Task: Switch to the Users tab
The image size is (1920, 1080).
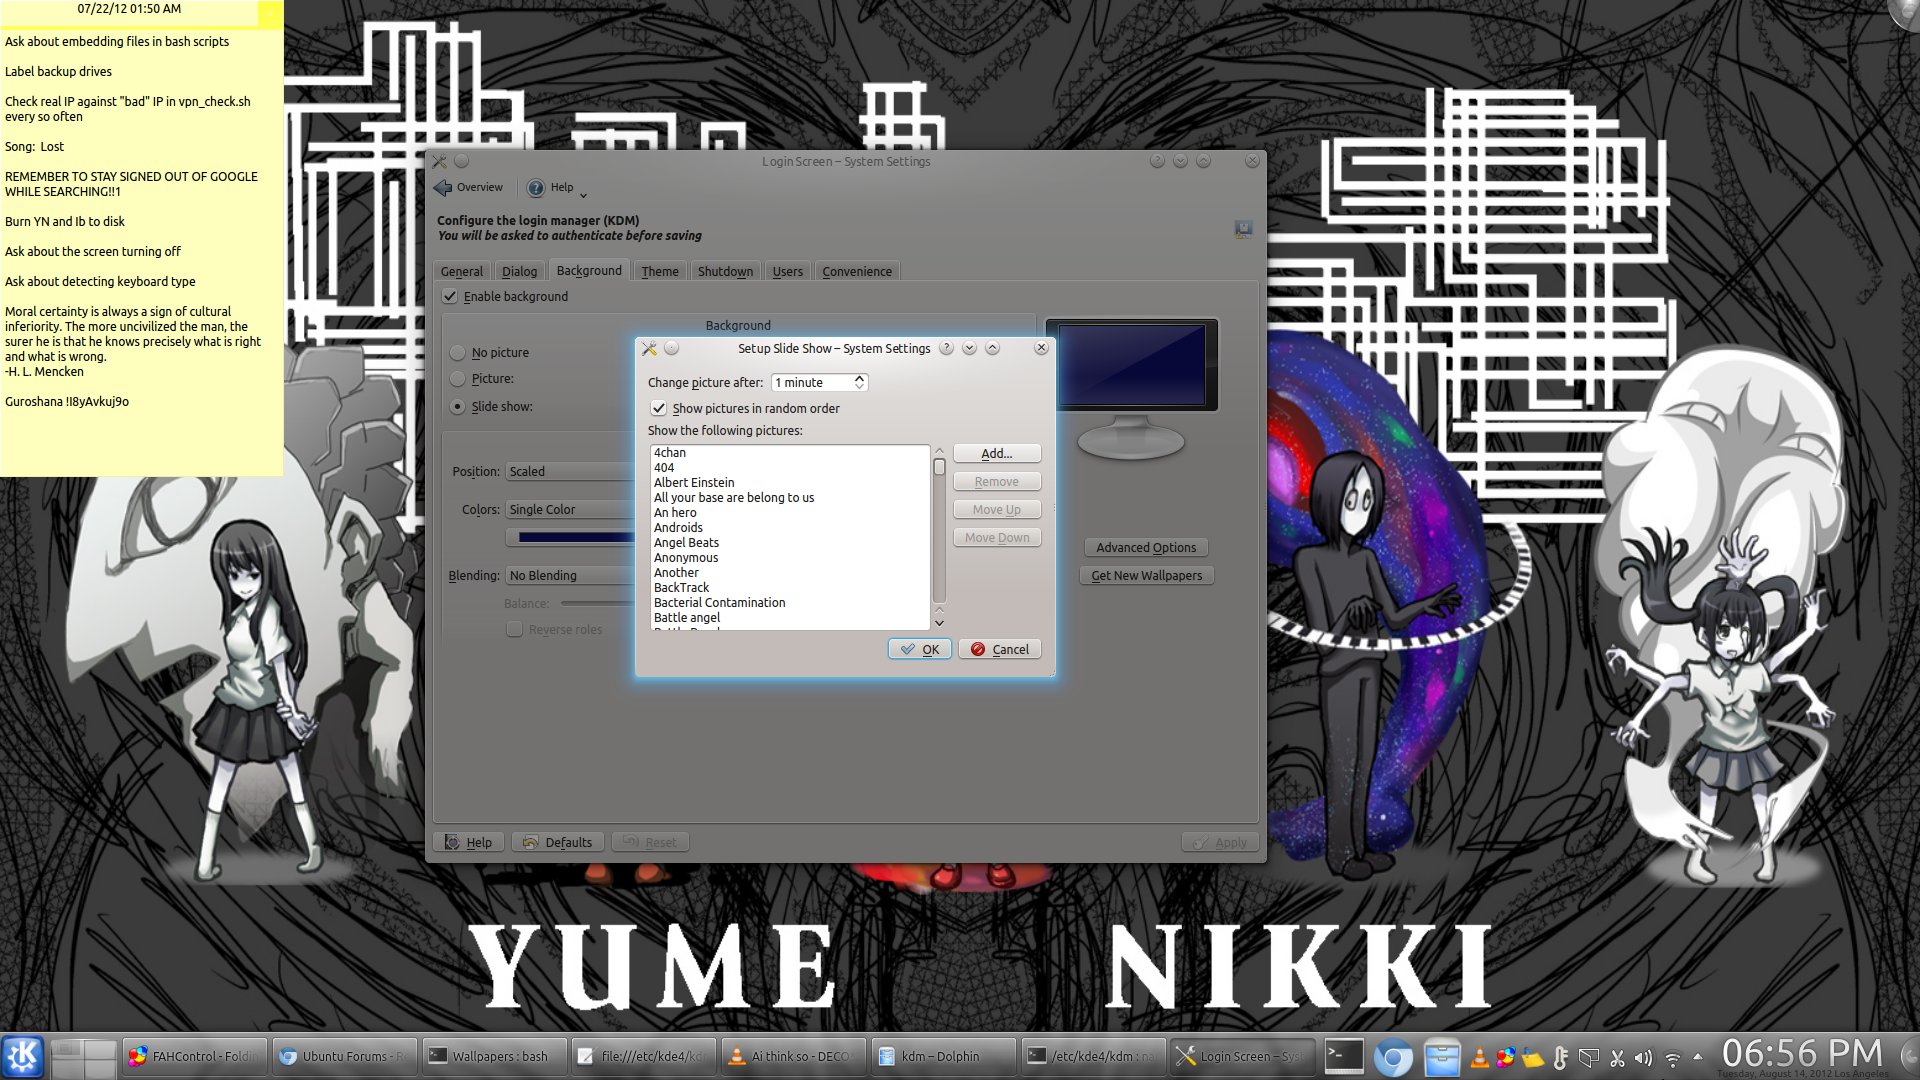Action: coord(787,271)
